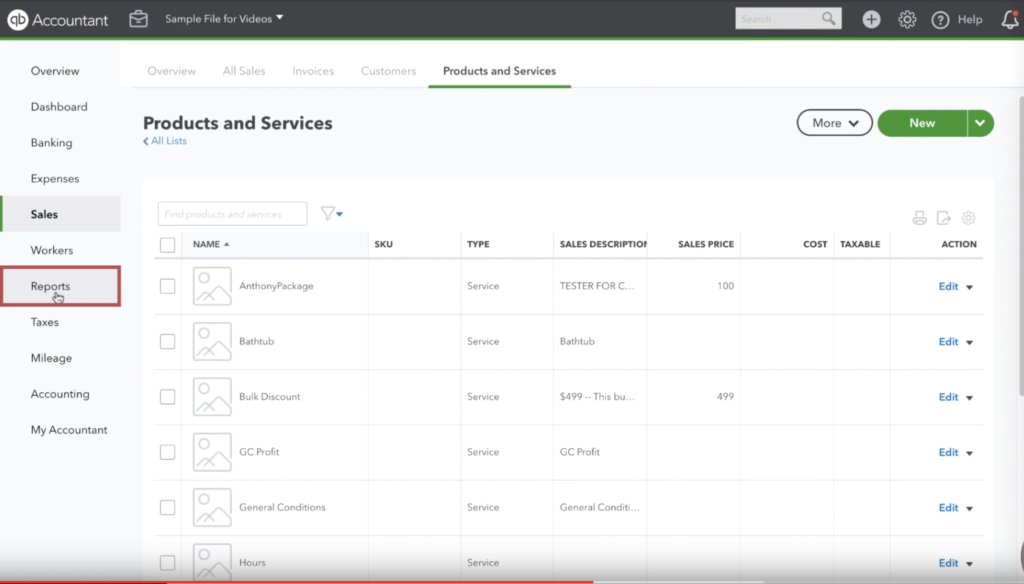Click the export list icon above table
The image size is (1024, 584).
pyautogui.click(x=944, y=218)
